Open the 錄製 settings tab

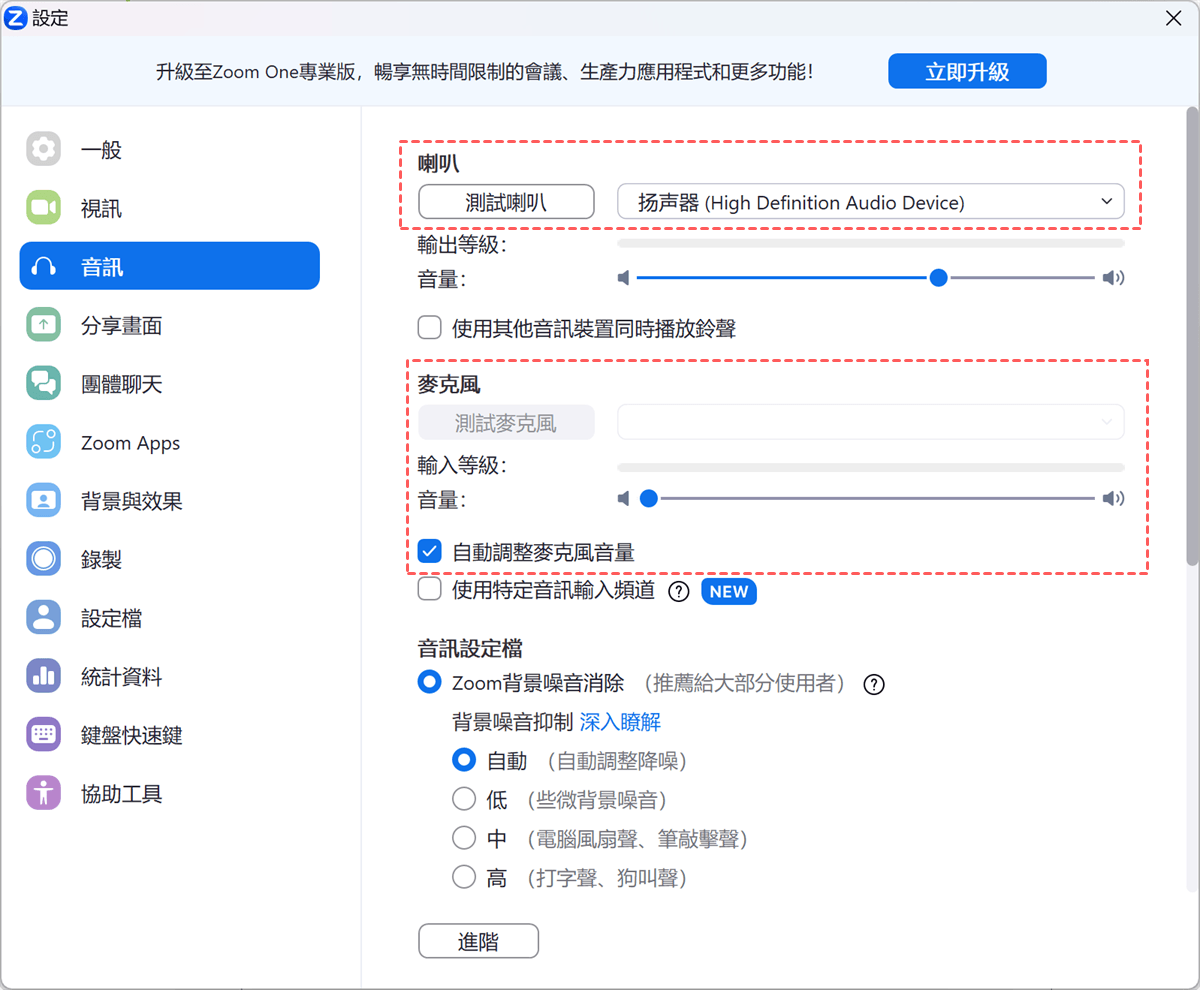(170, 559)
